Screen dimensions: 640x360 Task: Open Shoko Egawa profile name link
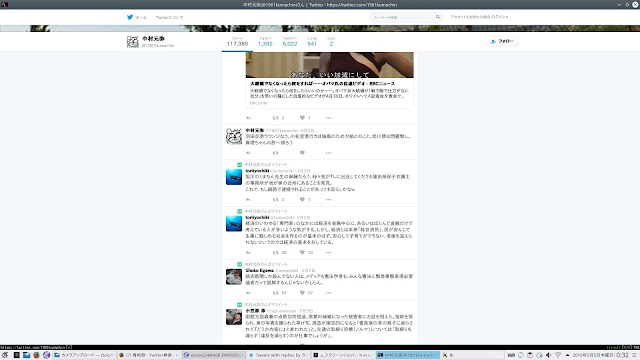coord(260,271)
